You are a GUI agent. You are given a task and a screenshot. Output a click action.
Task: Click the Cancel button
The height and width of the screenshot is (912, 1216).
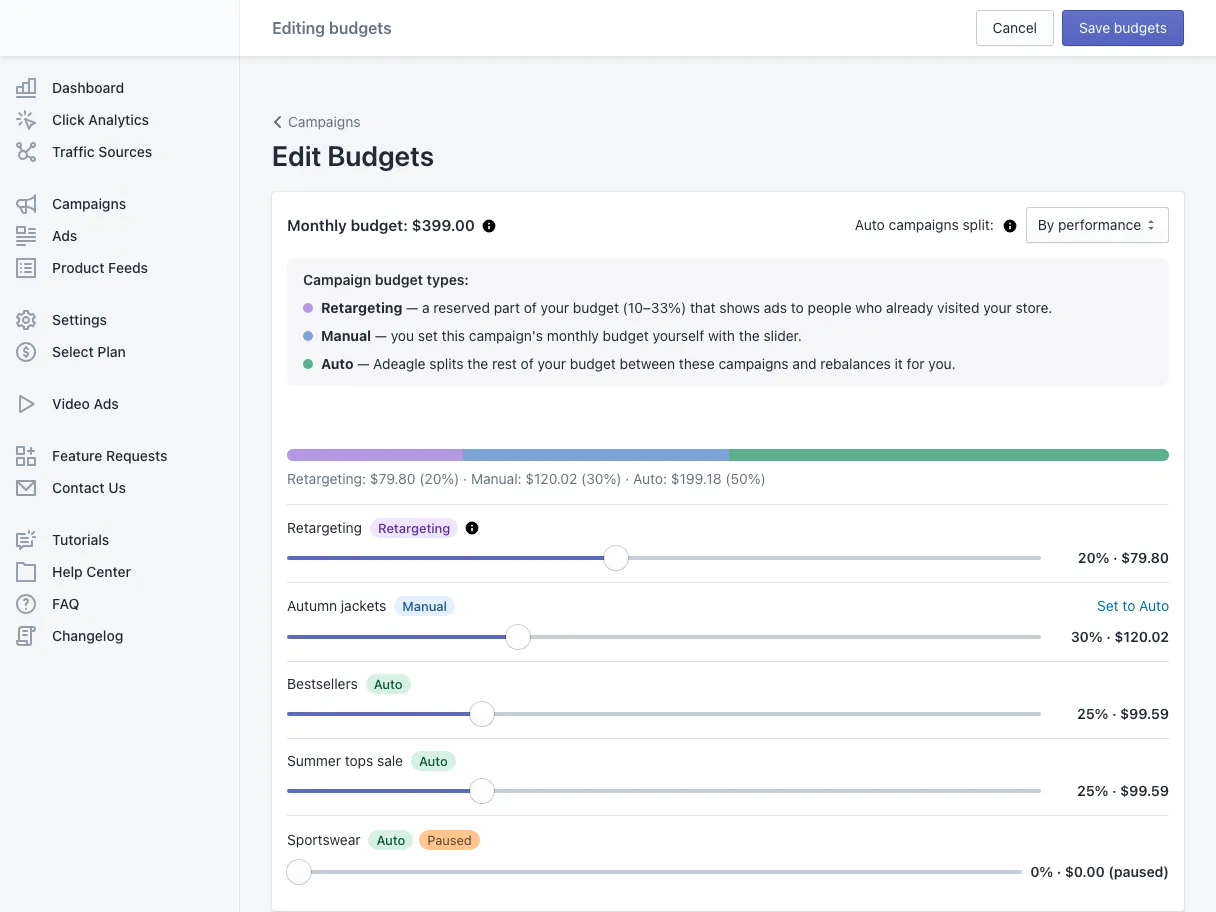point(1014,28)
